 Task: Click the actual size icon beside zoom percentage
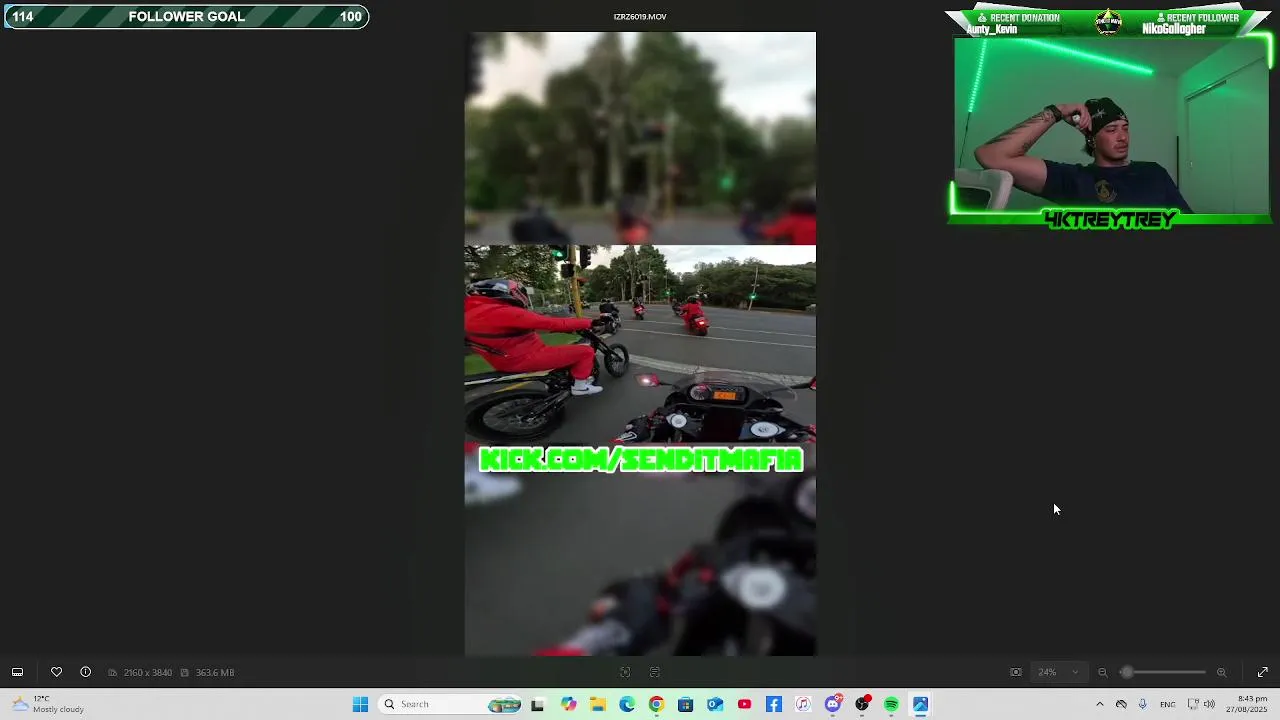point(1016,672)
